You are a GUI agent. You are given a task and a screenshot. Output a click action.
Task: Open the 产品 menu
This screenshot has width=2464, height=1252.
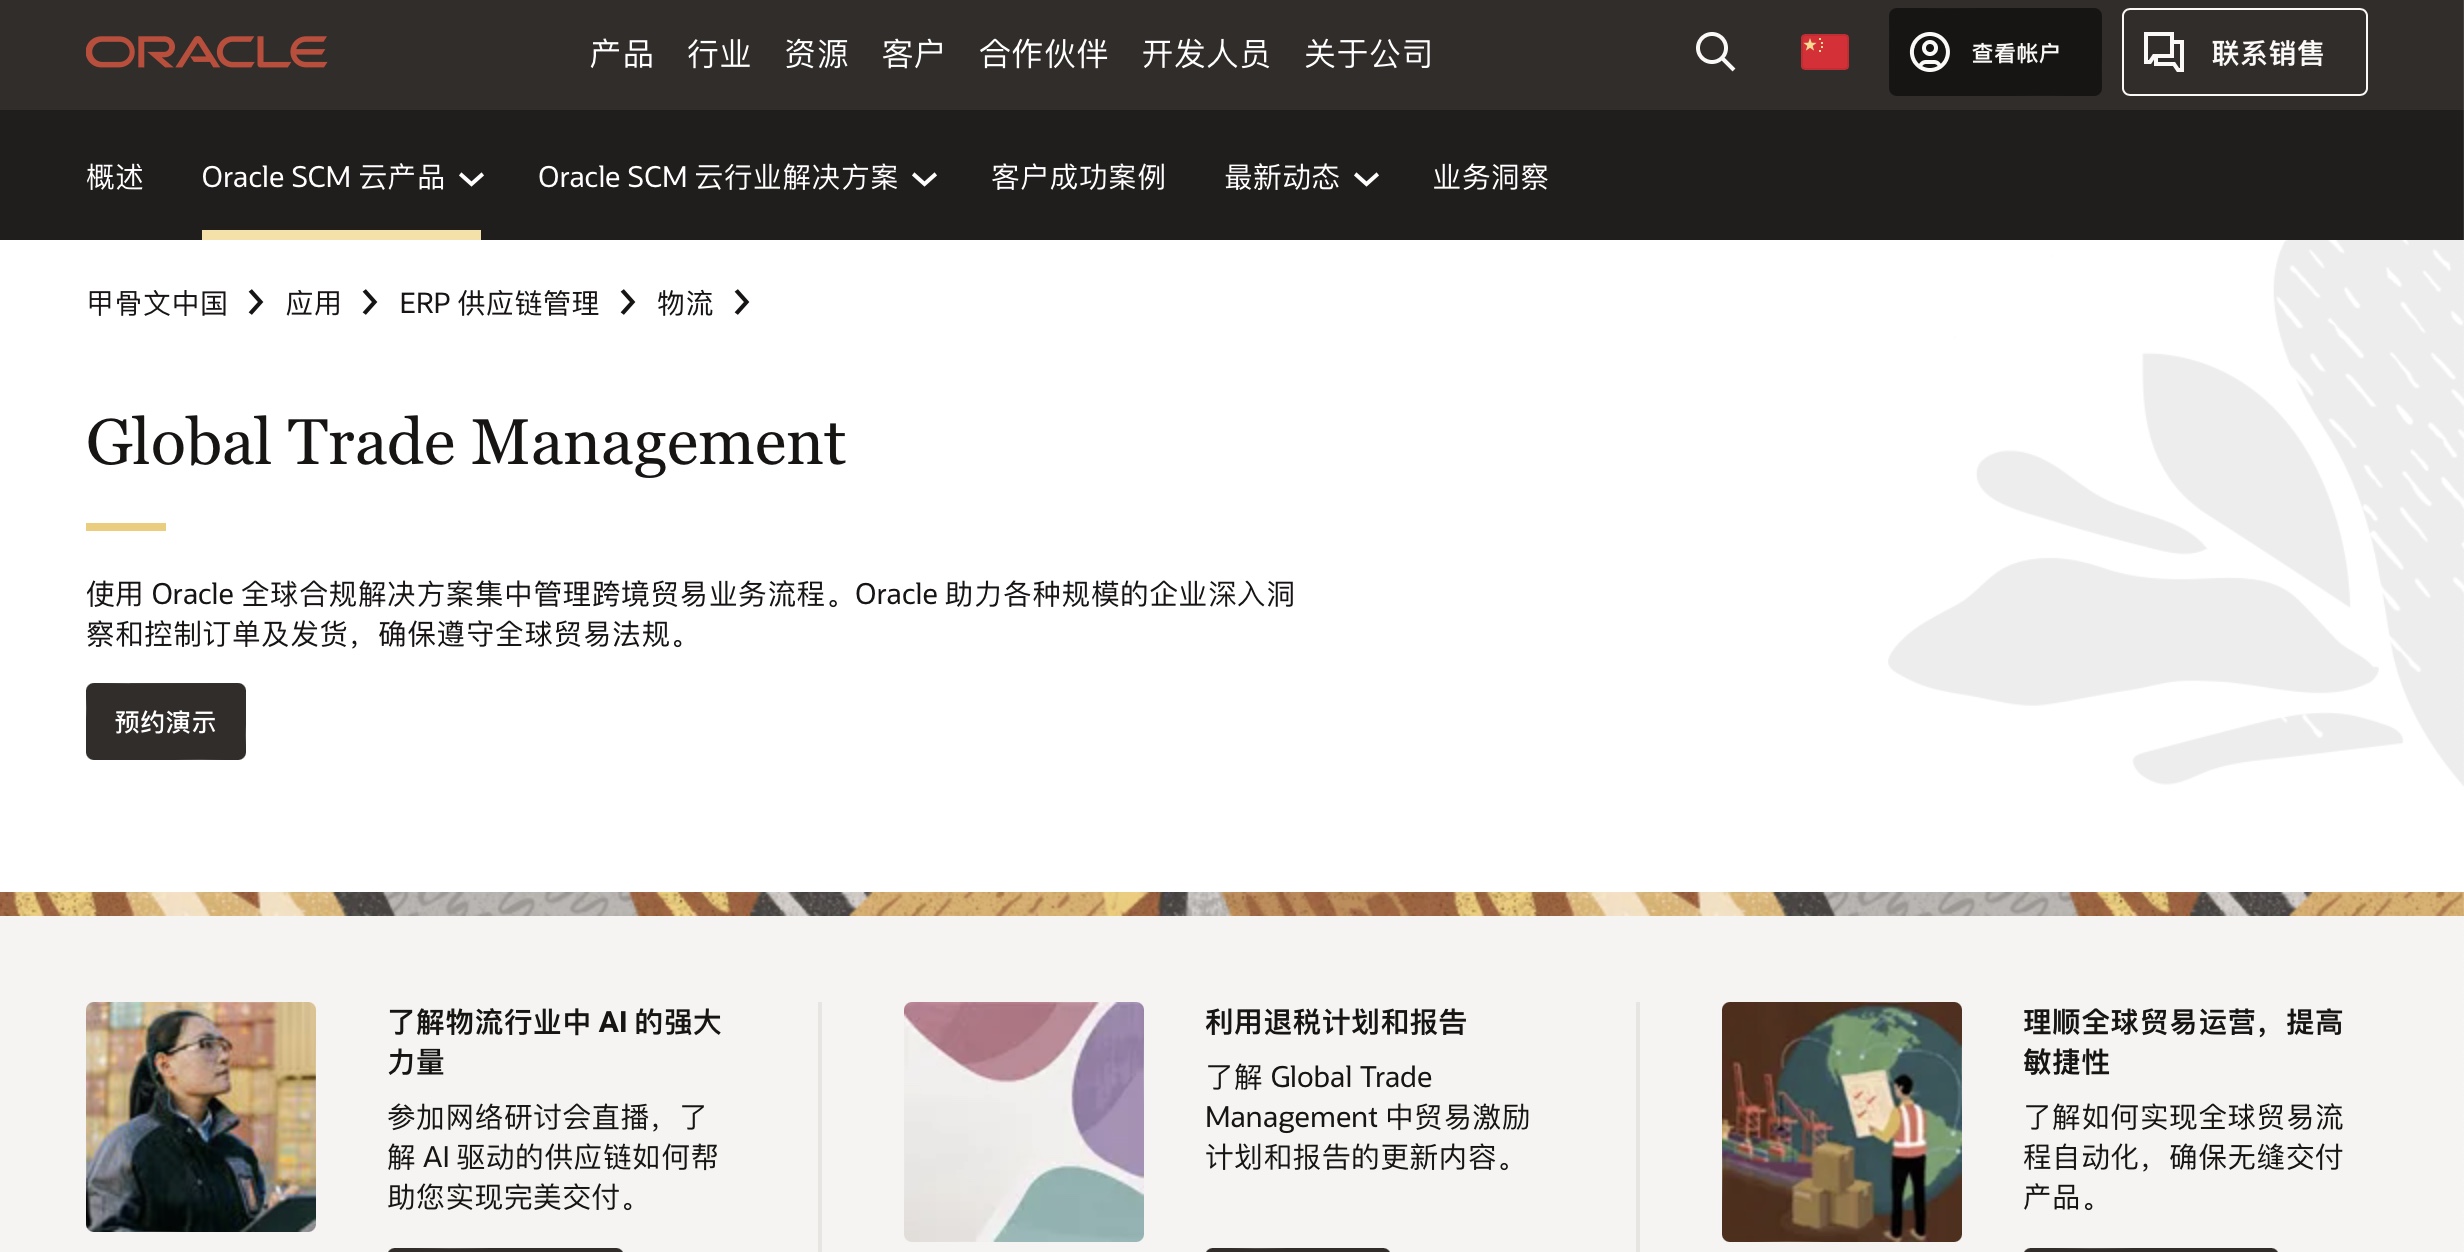click(621, 53)
